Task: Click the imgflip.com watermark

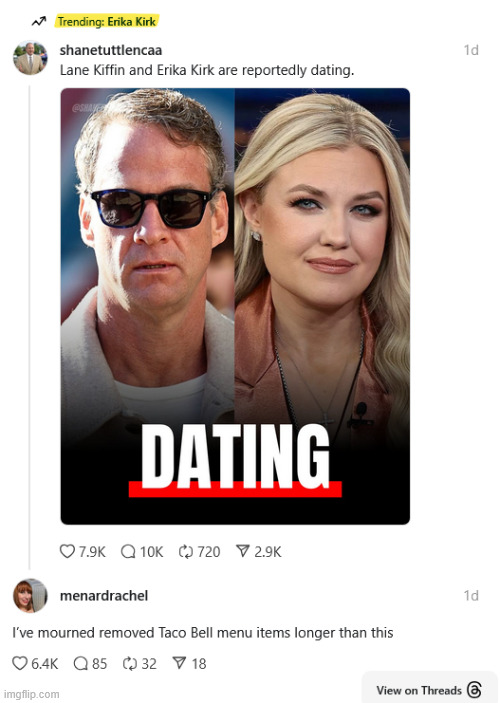Action: pyautogui.click(x=31, y=694)
